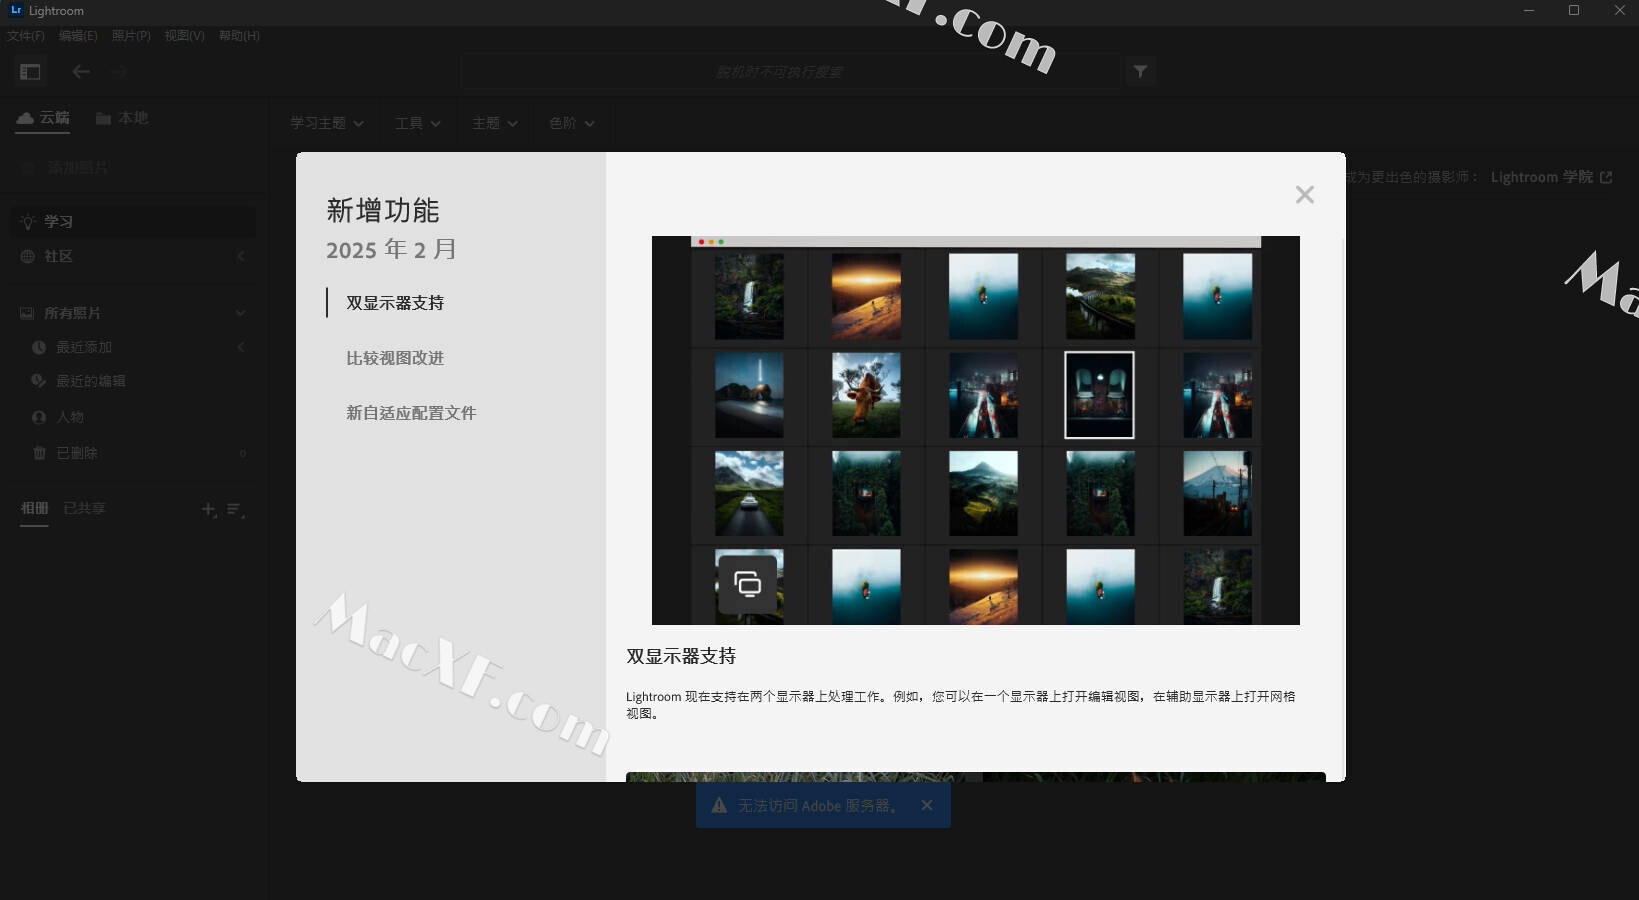Expand the 主题 dropdown
1639x900 pixels.
tap(495, 123)
